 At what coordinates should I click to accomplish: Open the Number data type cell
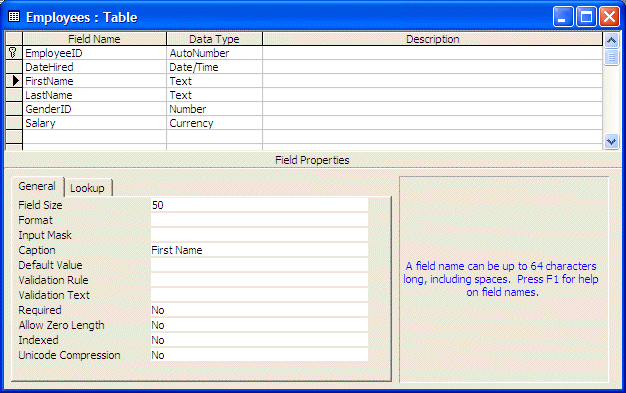point(214,109)
